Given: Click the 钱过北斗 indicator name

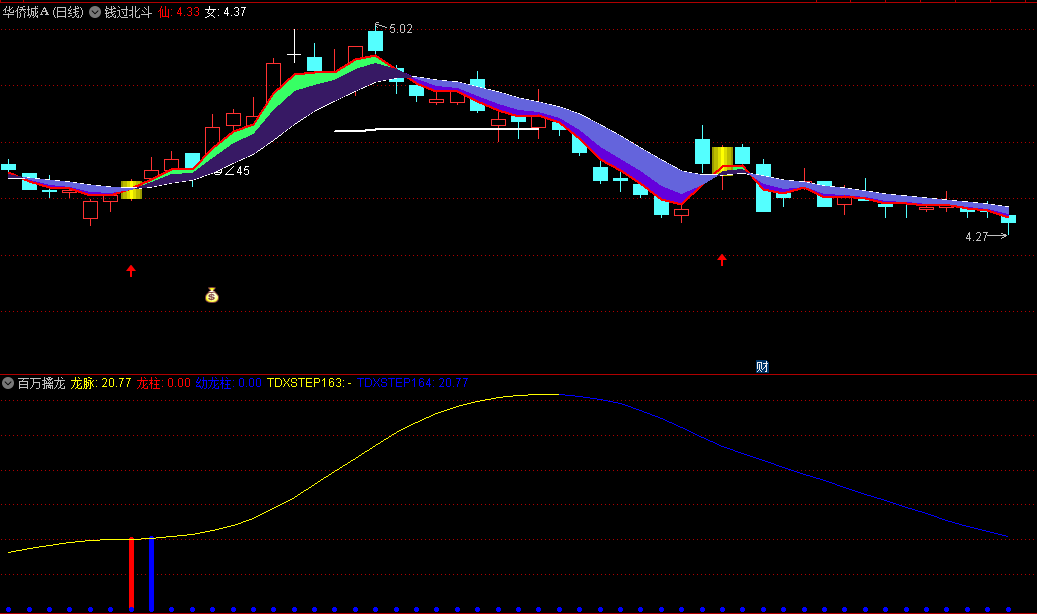Looking at the screenshot, I should click(x=128, y=12).
